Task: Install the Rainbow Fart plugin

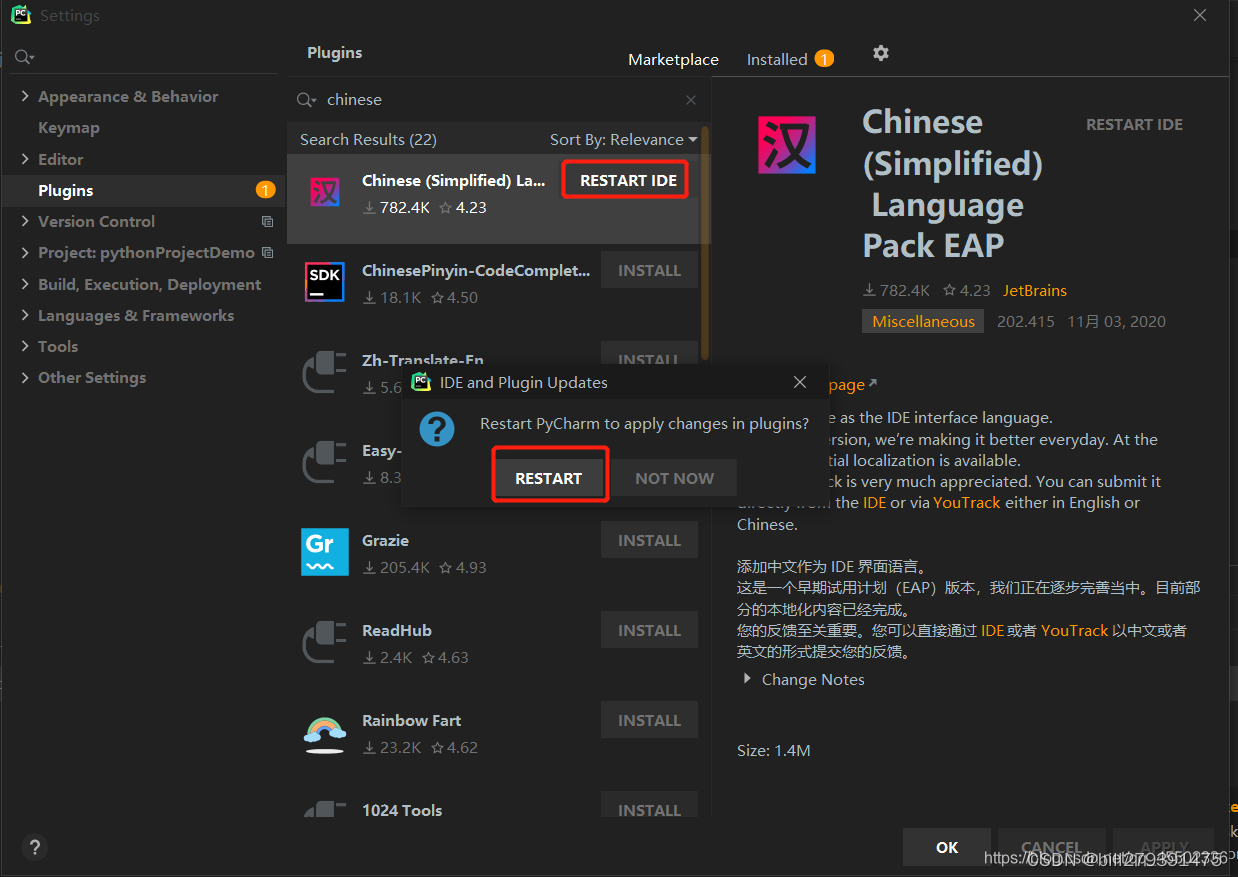Action: tap(649, 721)
